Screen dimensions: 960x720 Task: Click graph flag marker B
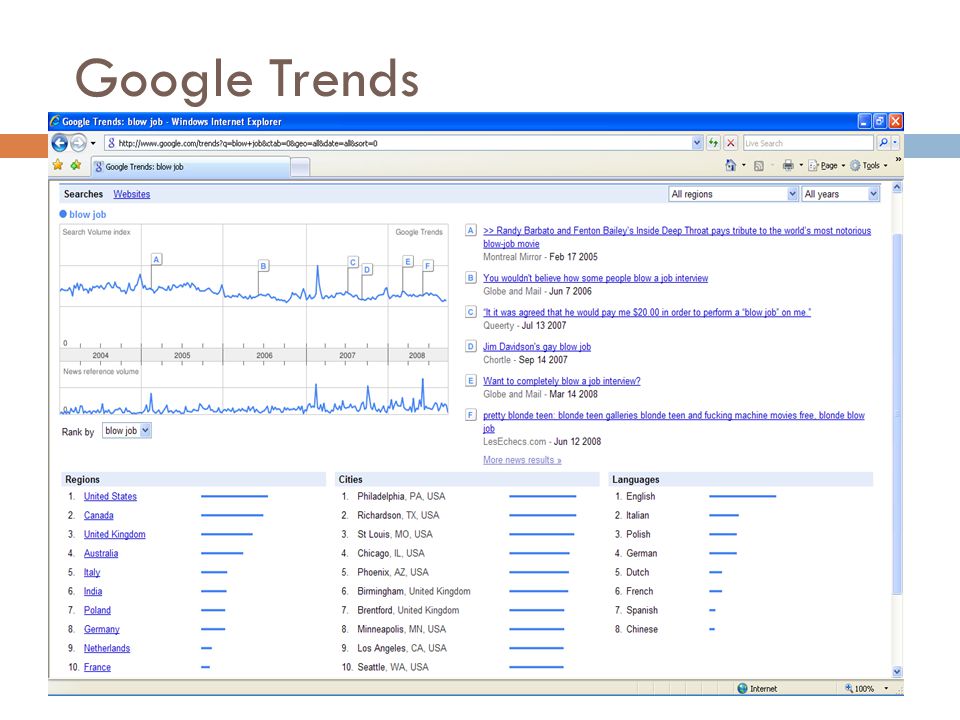coord(263,266)
